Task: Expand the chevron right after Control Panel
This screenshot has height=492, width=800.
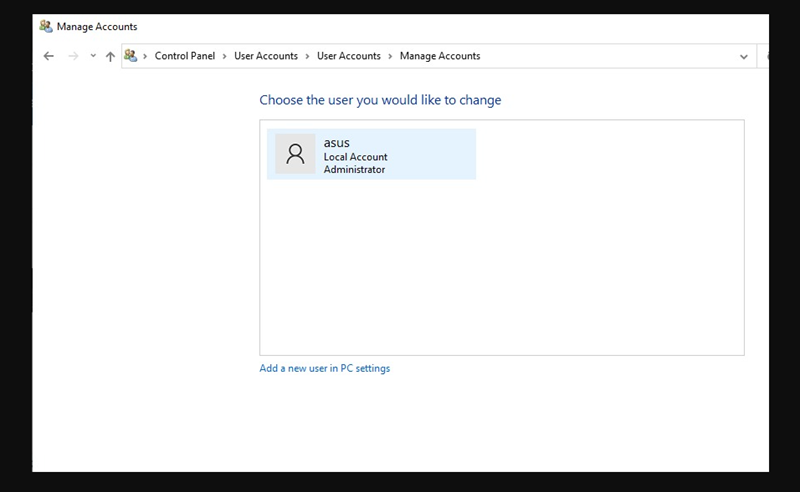Action: (x=225, y=56)
